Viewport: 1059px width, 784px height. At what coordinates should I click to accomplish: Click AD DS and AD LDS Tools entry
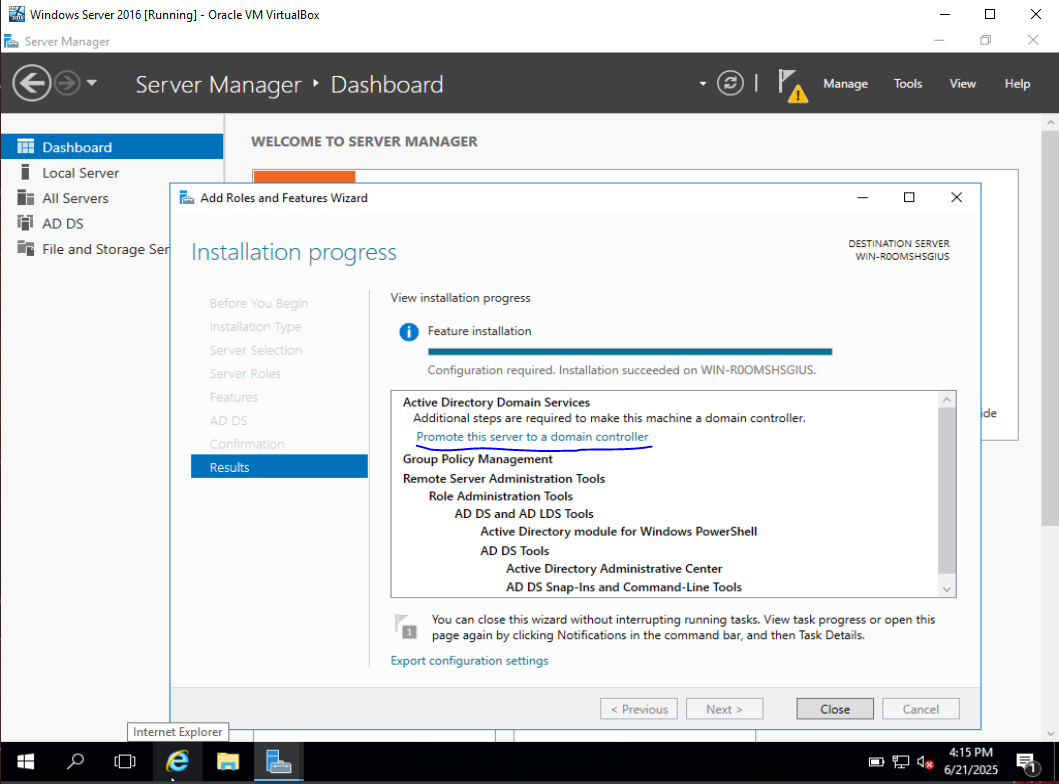click(x=524, y=514)
